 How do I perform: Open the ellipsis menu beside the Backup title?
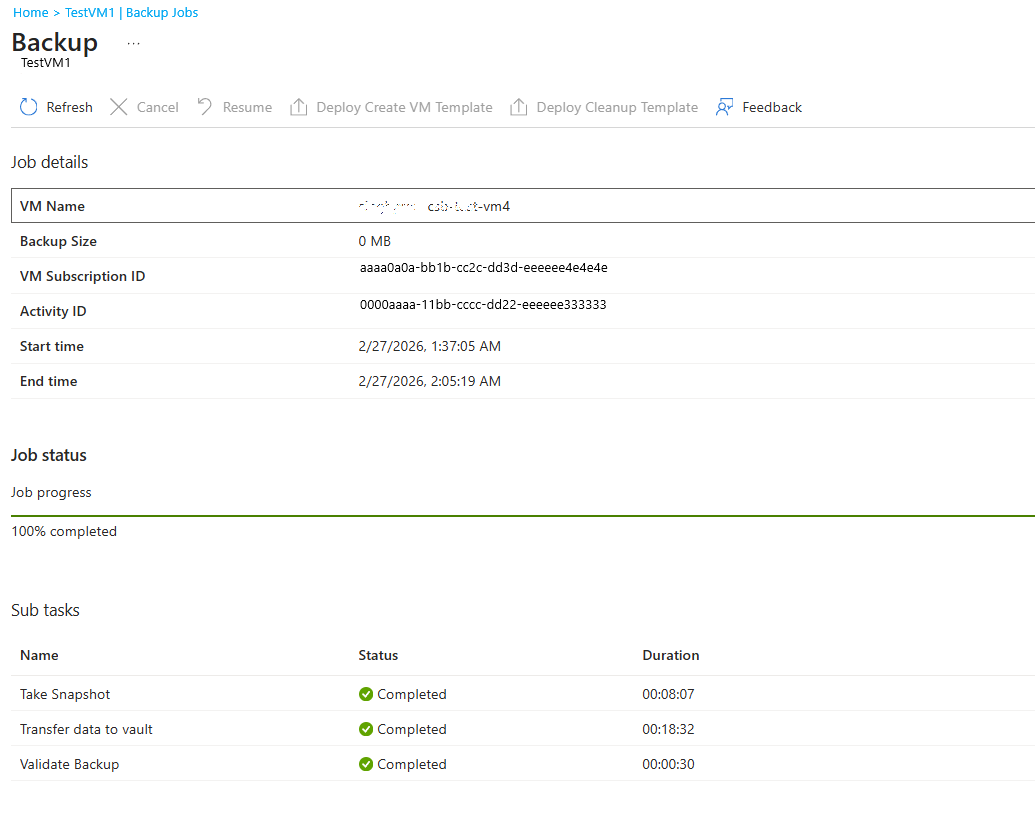133,43
